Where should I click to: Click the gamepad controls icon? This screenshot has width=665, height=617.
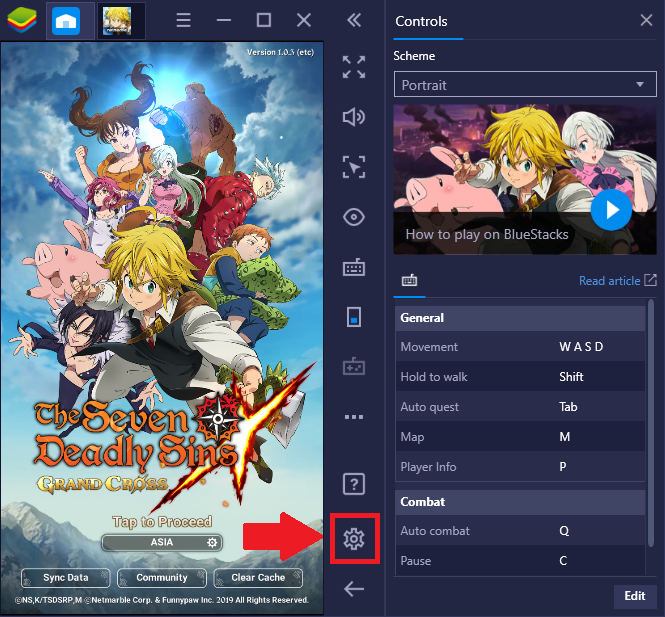tap(354, 366)
